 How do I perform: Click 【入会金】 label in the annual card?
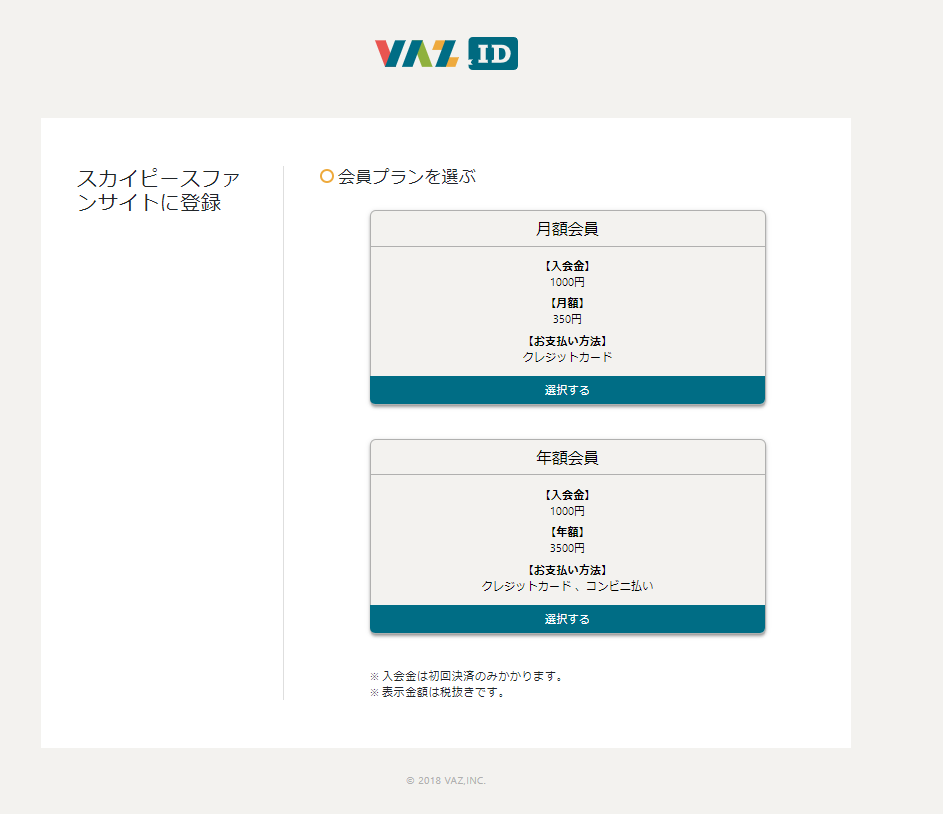567,495
